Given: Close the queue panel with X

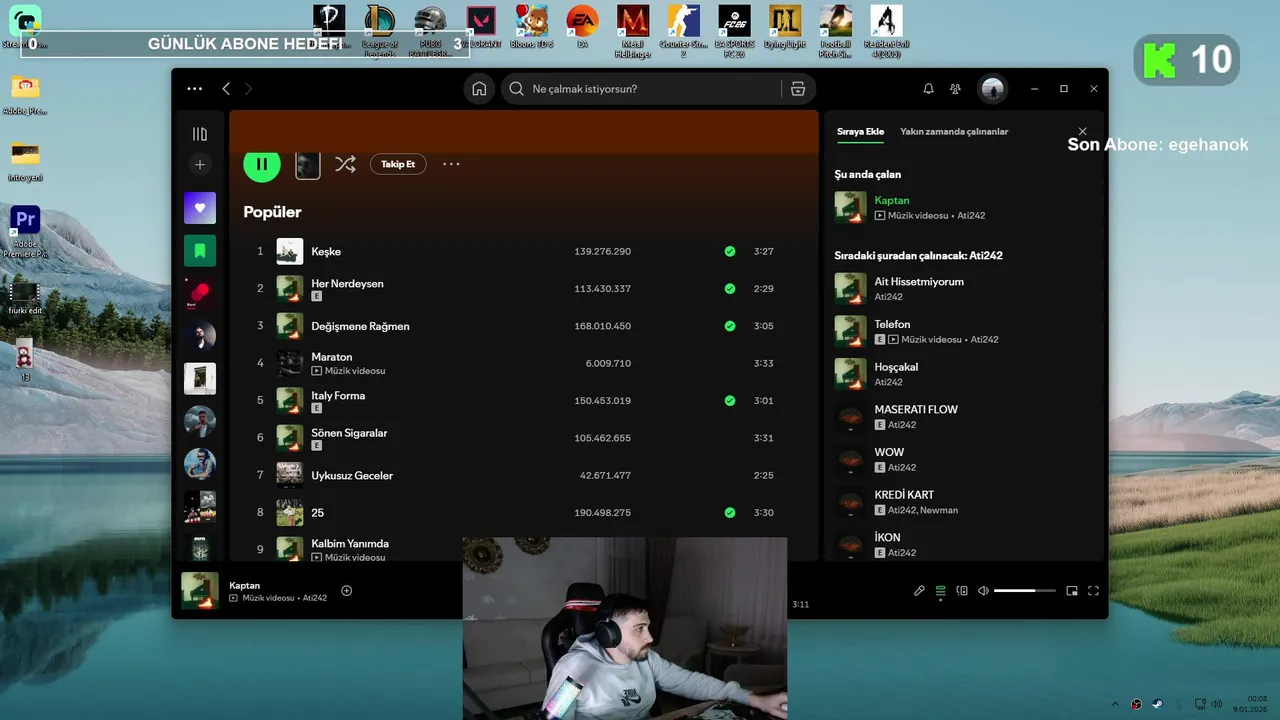Looking at the screenshot, I should point(1082,131).
